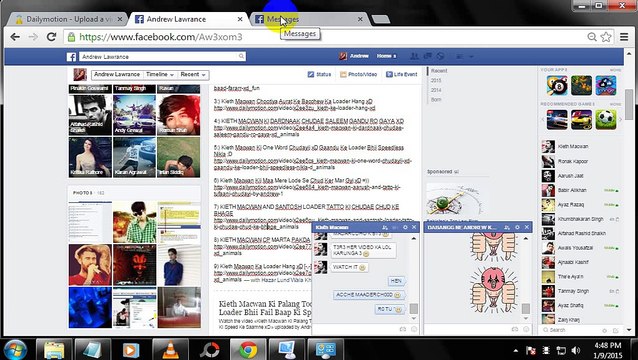Screen dimensions: 638x360
Task: Open File Explorer from taskbar
Action: pos(54,349)
